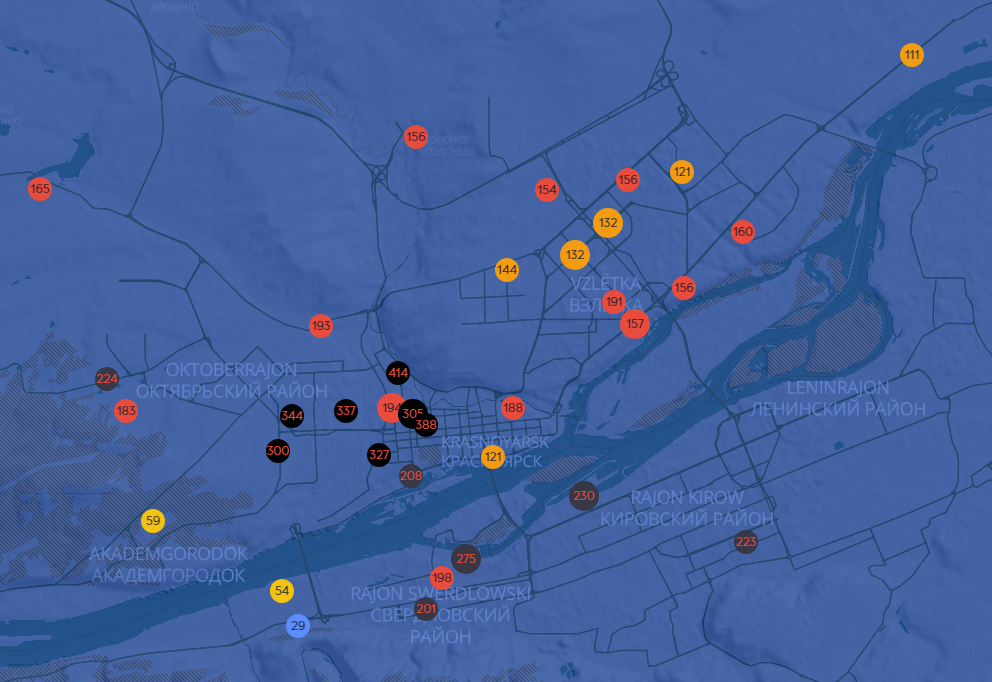Select the red marker labeled 165
992x682 pixels.
[40, 188]
